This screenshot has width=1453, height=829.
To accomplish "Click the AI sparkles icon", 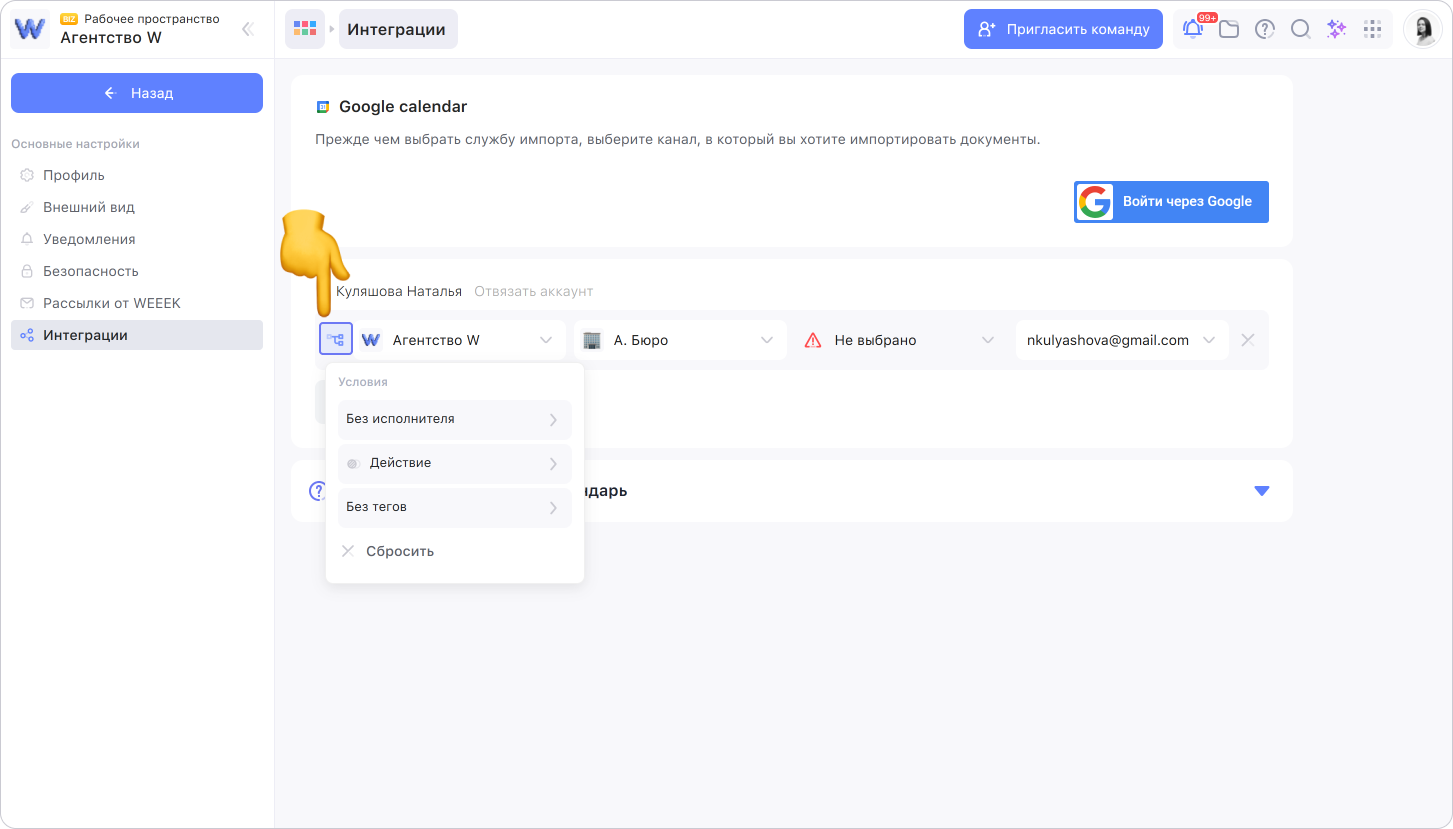I will 1336,29.
